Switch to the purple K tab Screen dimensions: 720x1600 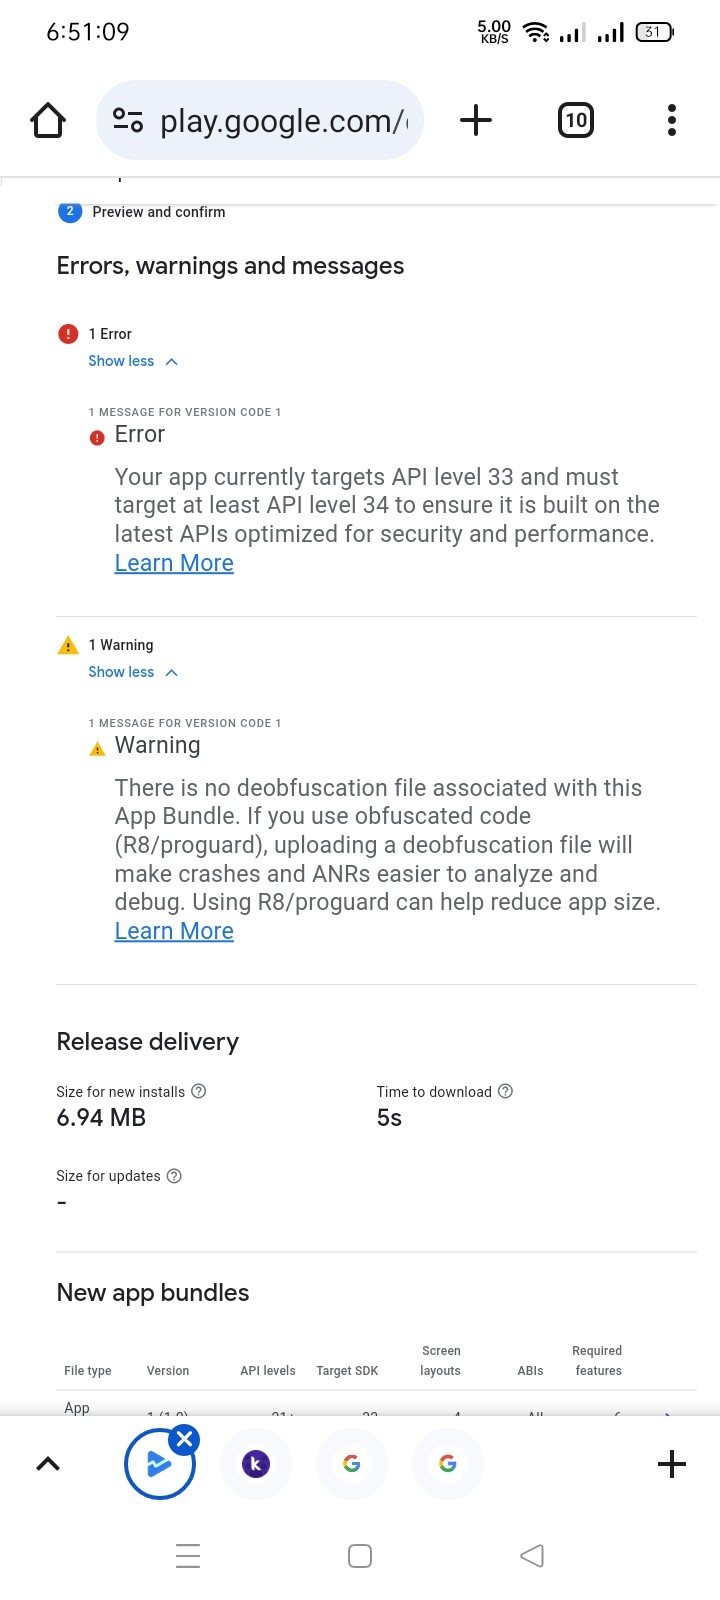click(256, 1464)
